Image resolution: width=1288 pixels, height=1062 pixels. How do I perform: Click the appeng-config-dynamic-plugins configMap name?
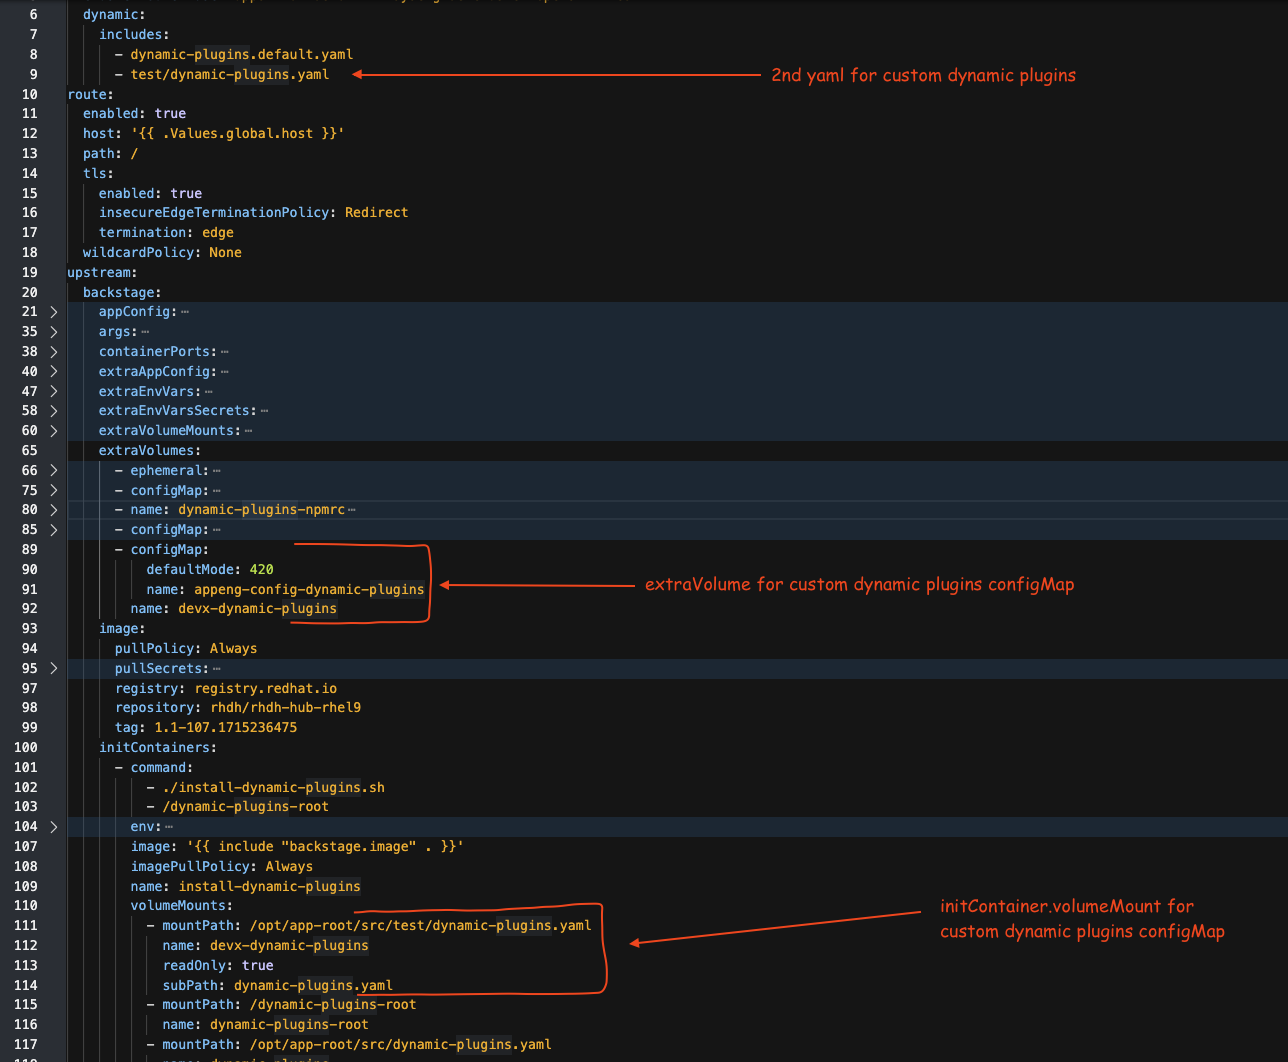click(x=309, y=589)
